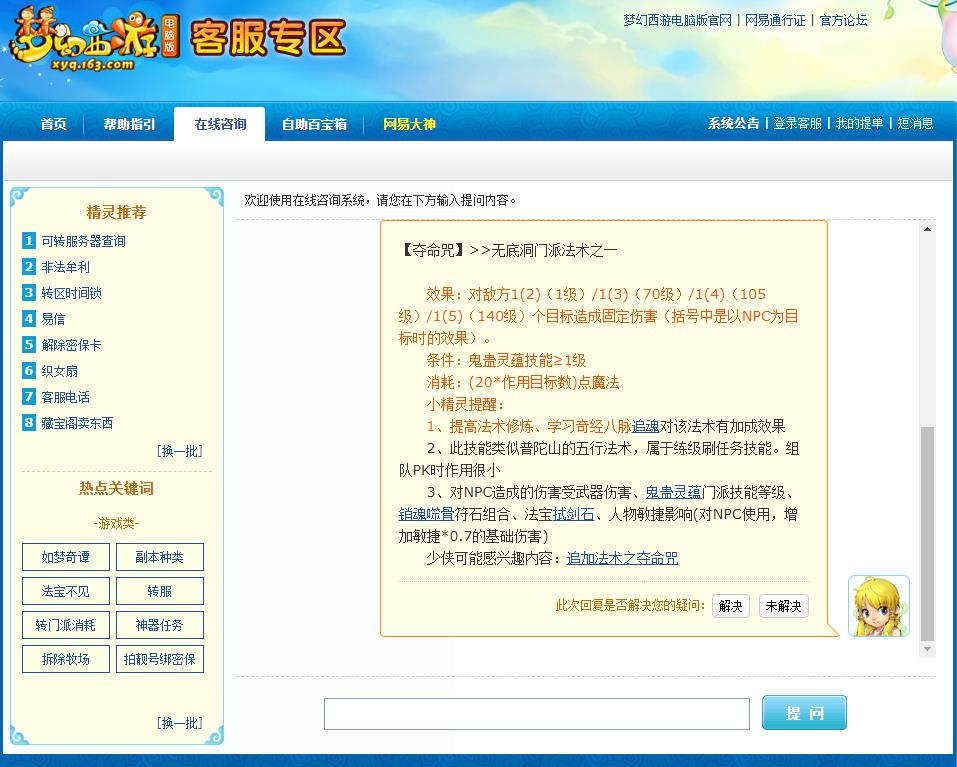Open the 销魂噬骨 link
This screenshot has width=957, height=767.
coord(427,514)
